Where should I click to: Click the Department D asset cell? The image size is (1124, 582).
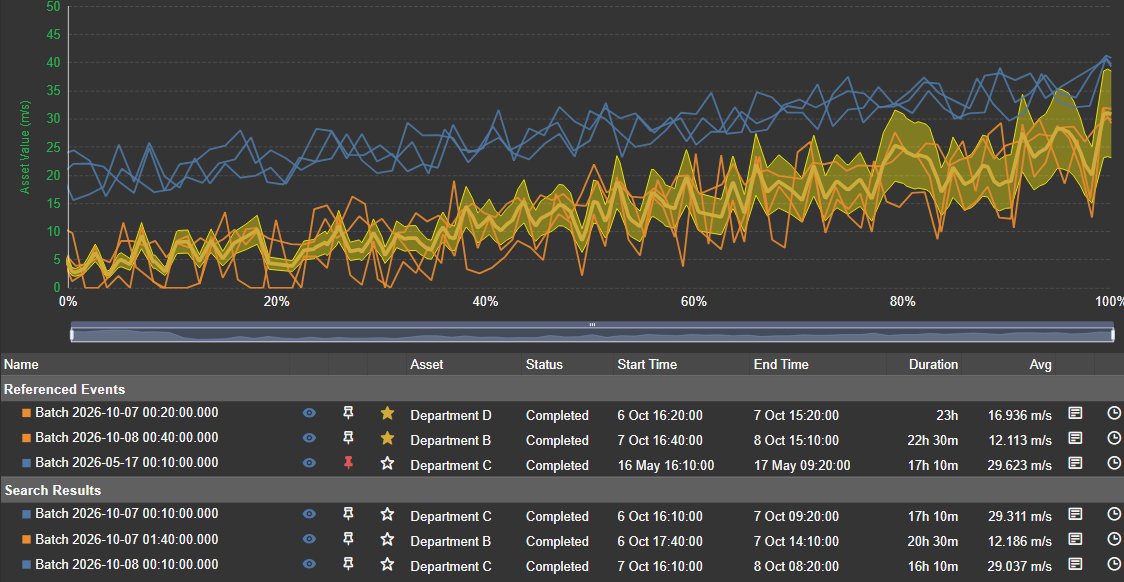451,415
